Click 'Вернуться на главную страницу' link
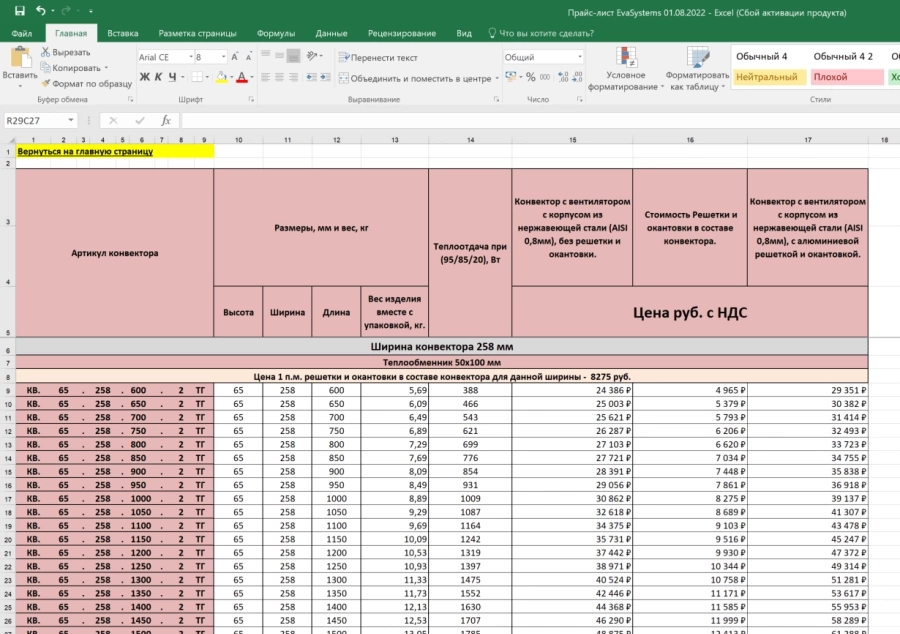Image resolution: width=900 pixels, height=634 pixels. 85,151
